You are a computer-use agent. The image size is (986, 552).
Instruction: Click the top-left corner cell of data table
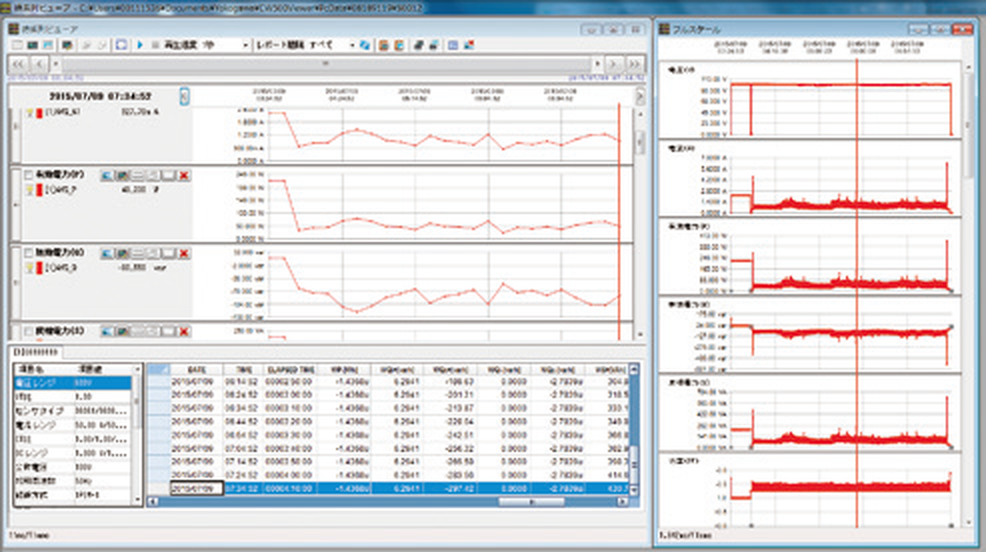tap(158, 370)
